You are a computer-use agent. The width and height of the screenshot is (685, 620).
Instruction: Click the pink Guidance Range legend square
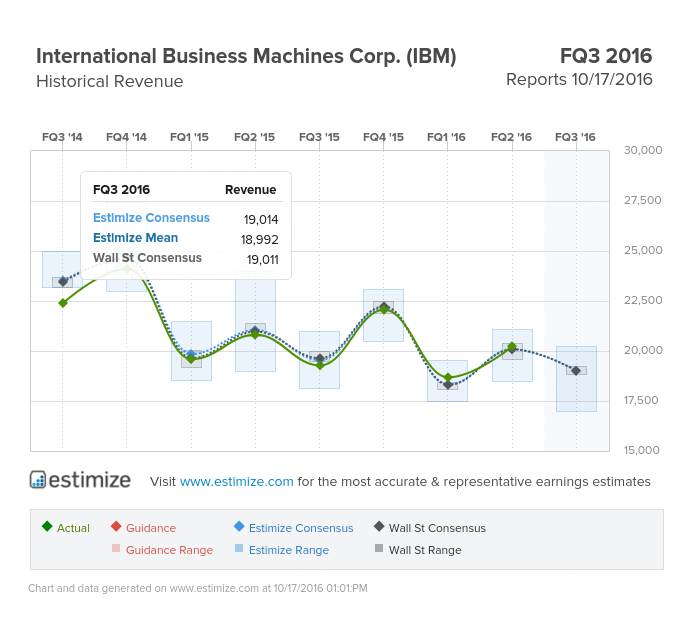point(116,548)
